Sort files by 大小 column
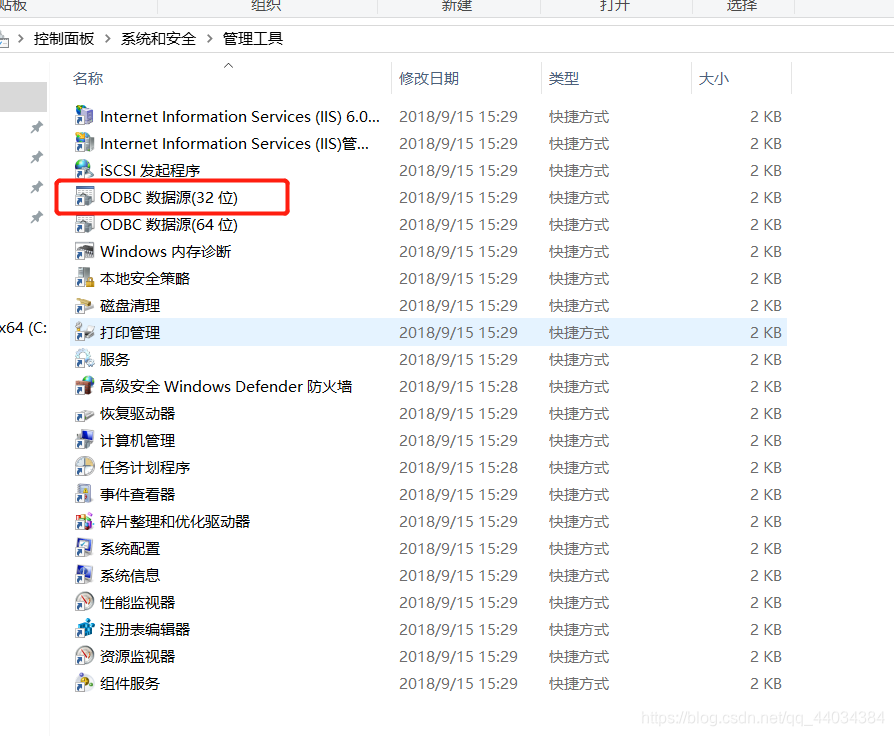 click(713, 79)
